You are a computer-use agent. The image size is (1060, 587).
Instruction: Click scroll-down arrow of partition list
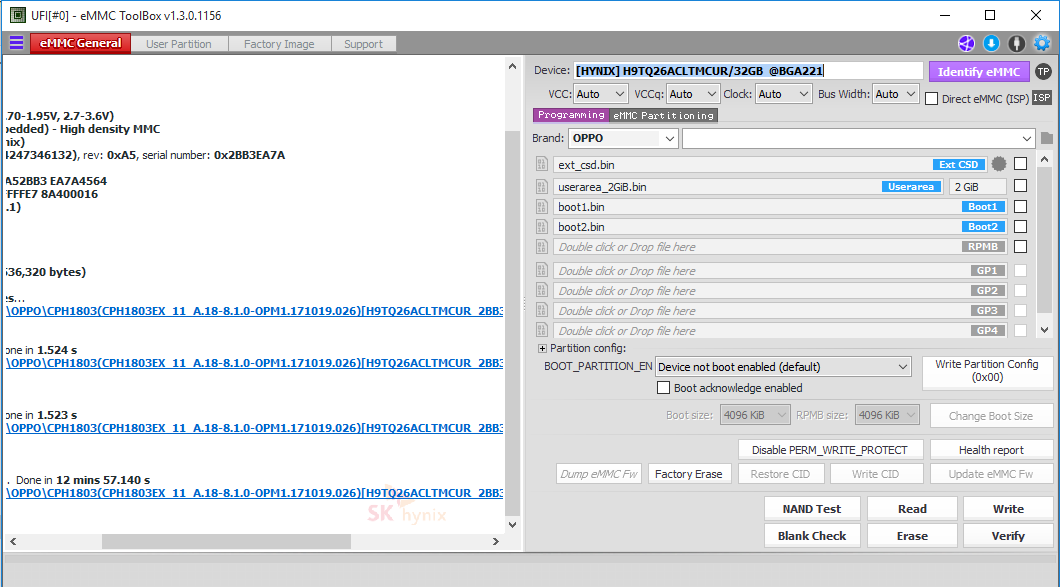(x=1044, y=330)
